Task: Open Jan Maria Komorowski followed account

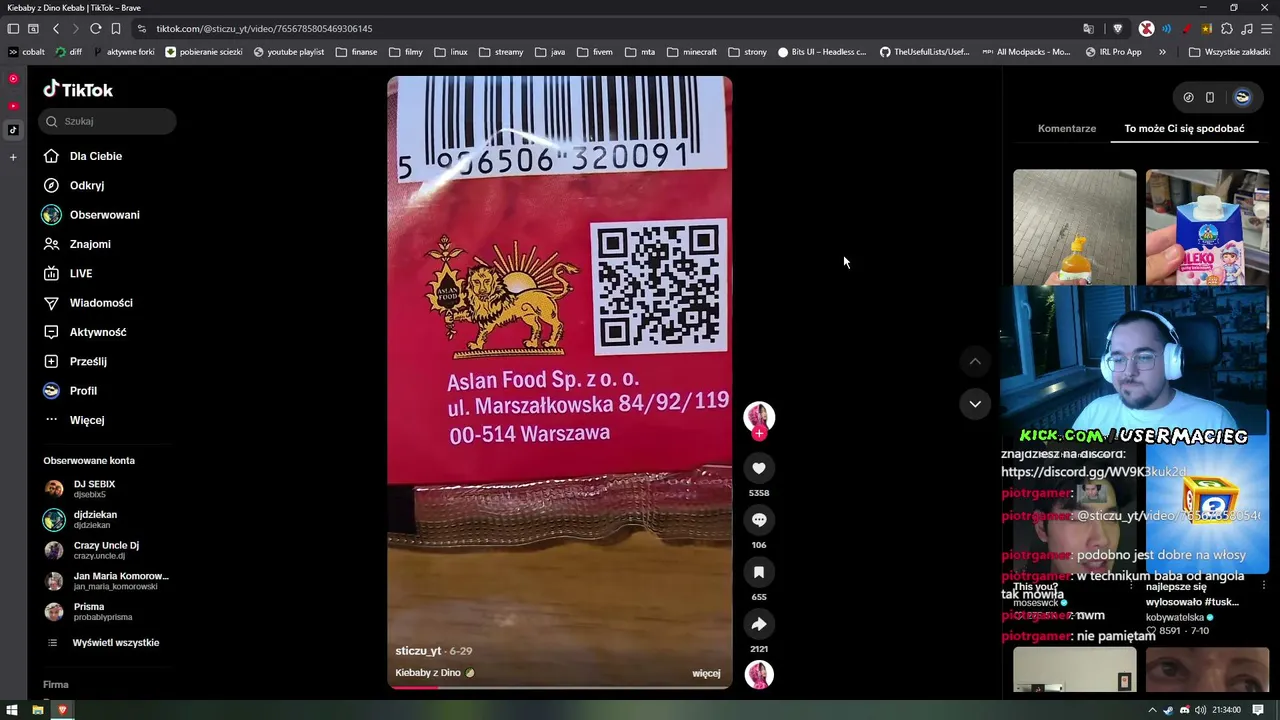Action: point(121,581)
